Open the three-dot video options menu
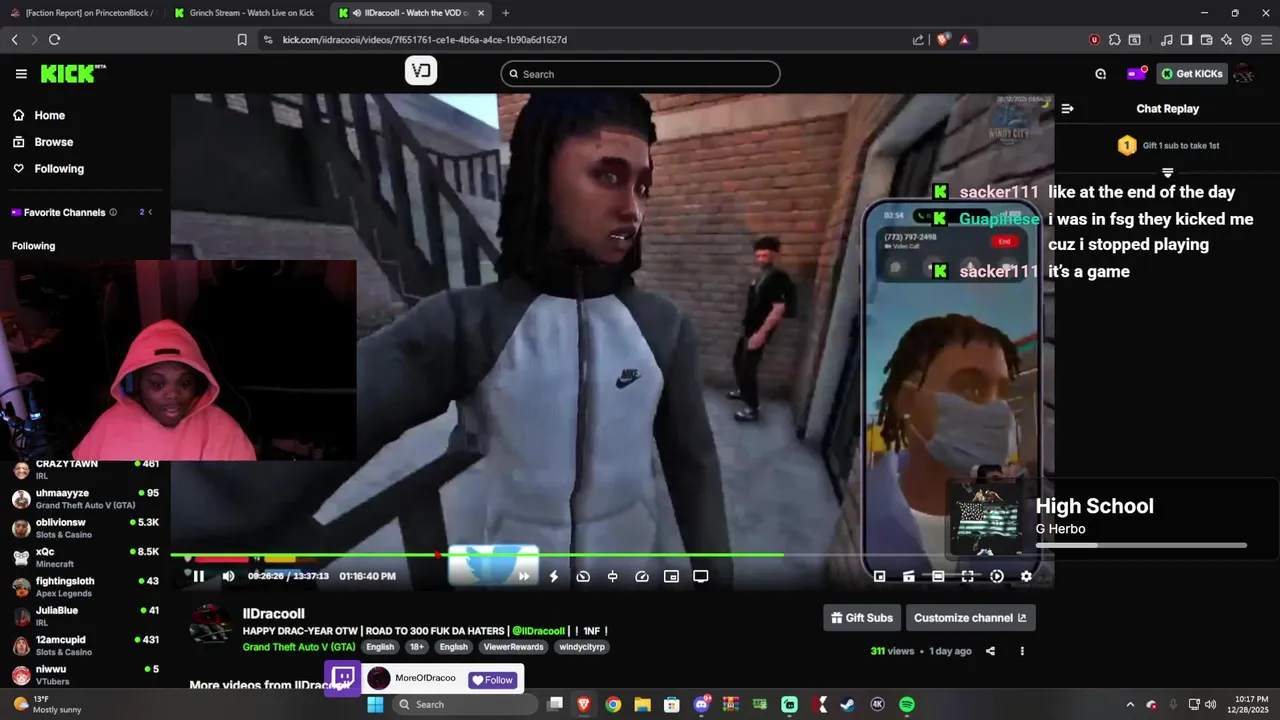This screenshot has height=720, width=1280. click(x=1022, y=651)
